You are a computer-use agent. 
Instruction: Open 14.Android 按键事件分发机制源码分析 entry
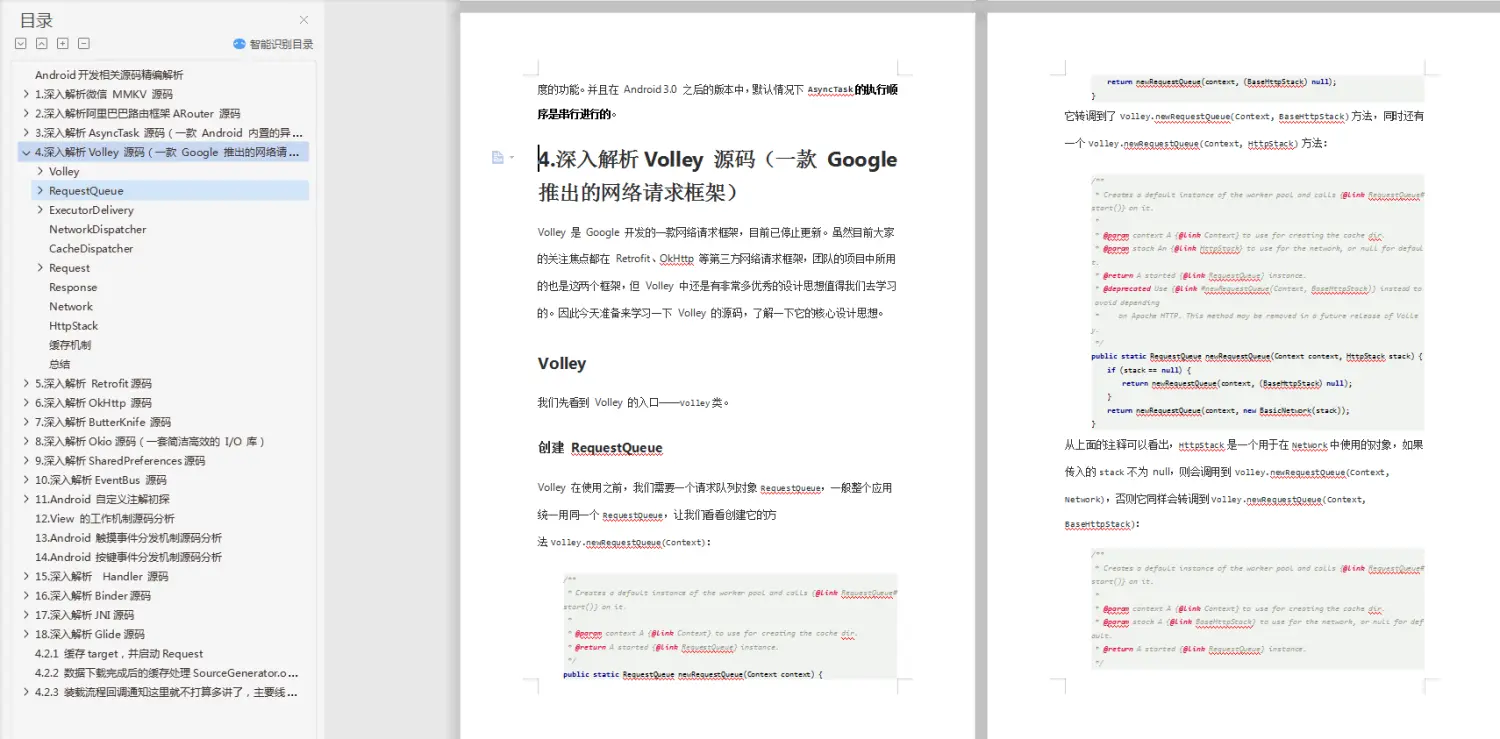[x=129, y=557]
